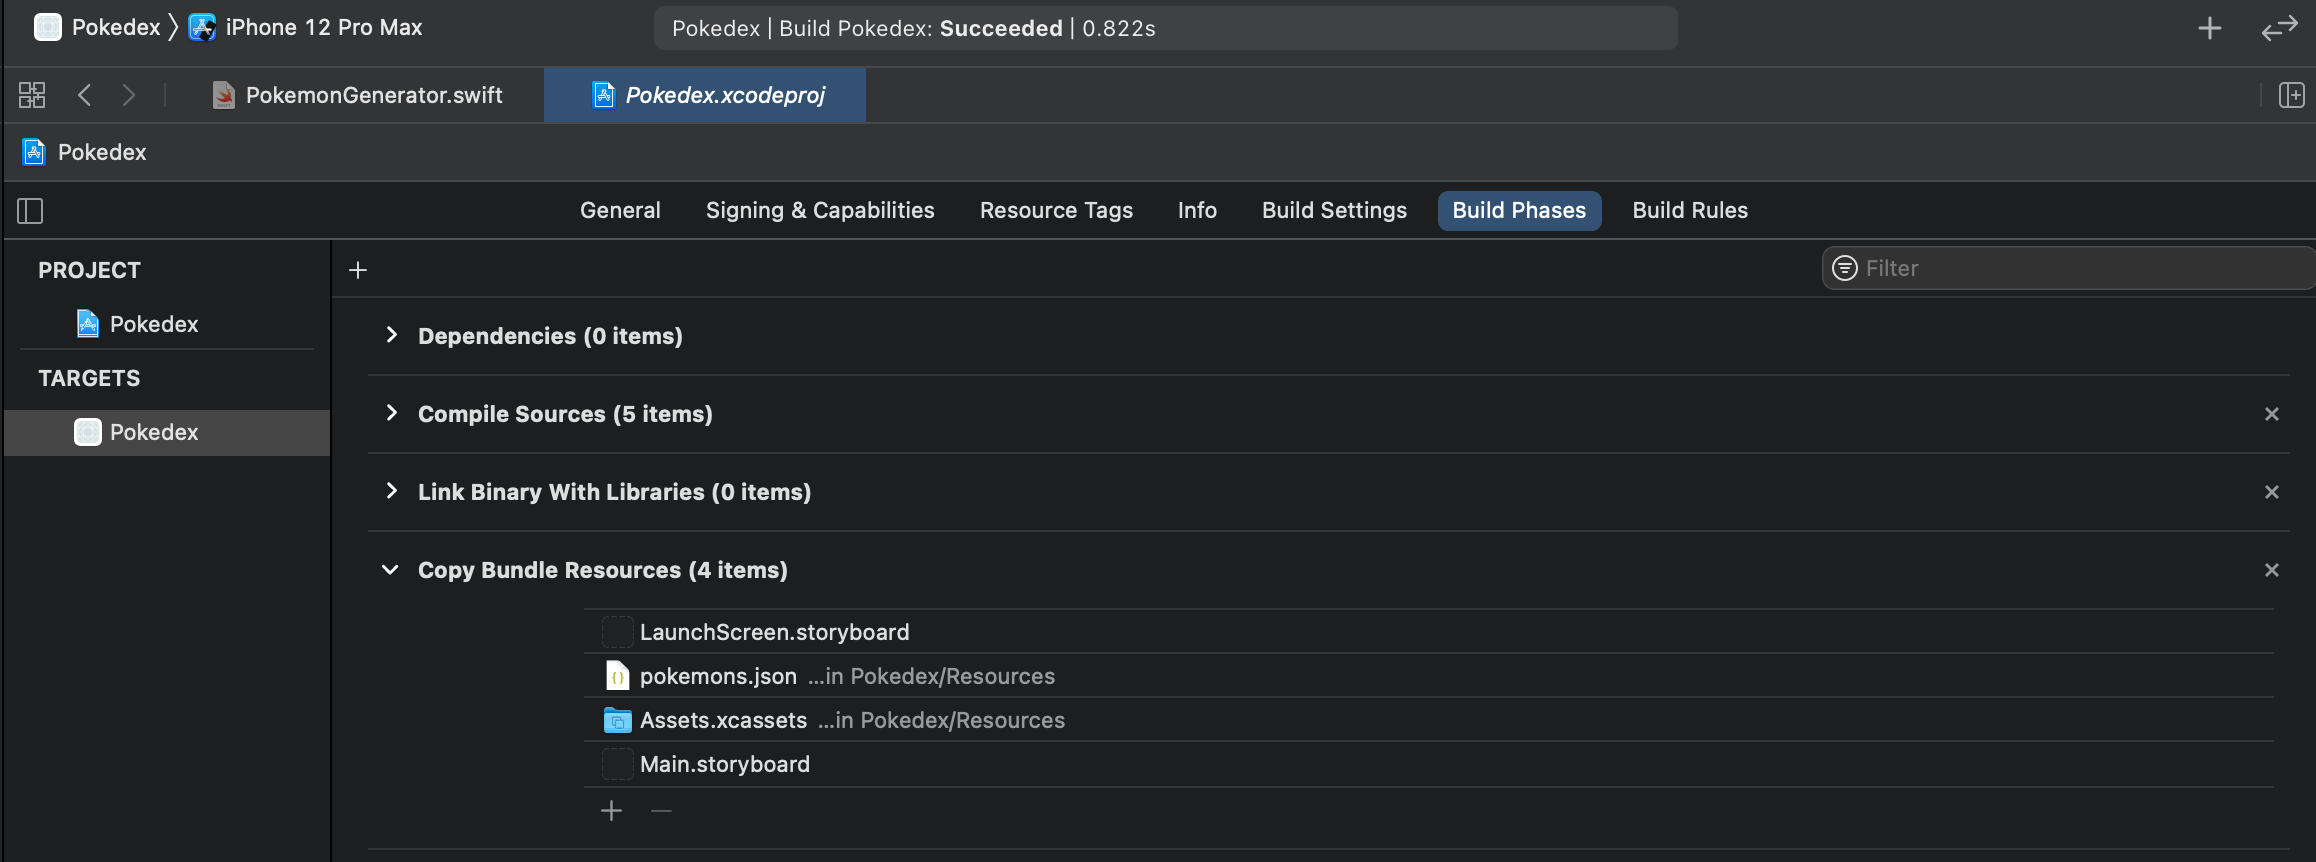Select the Assets.xcassets row
Viewport: 2316px width, 862px height.
point(1429,720)
